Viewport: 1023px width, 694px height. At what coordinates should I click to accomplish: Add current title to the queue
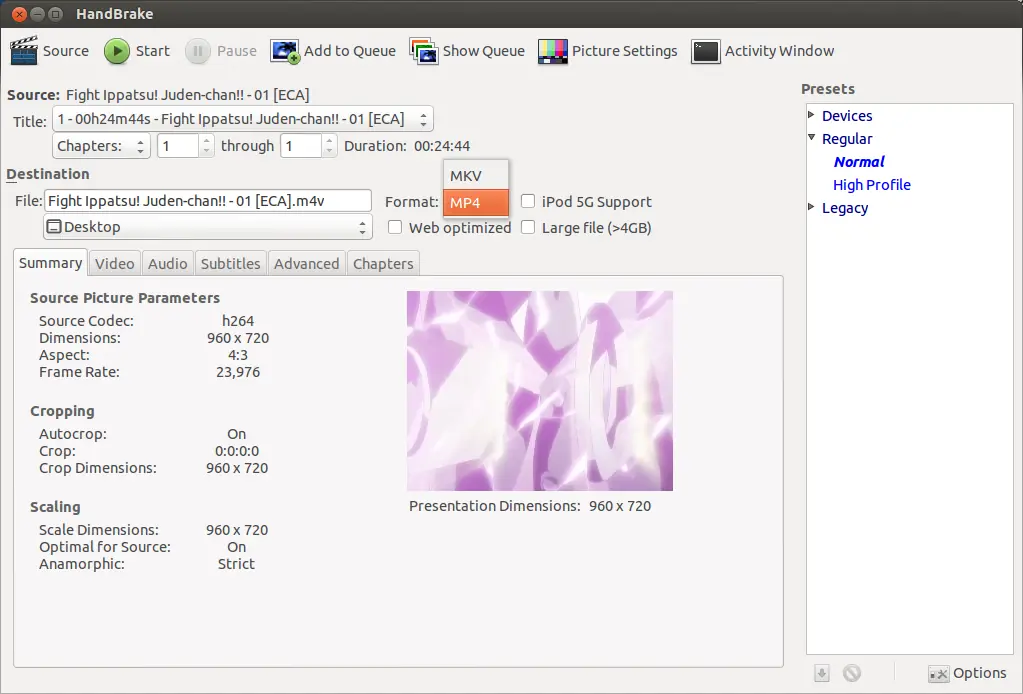click(x=333, y=51)
